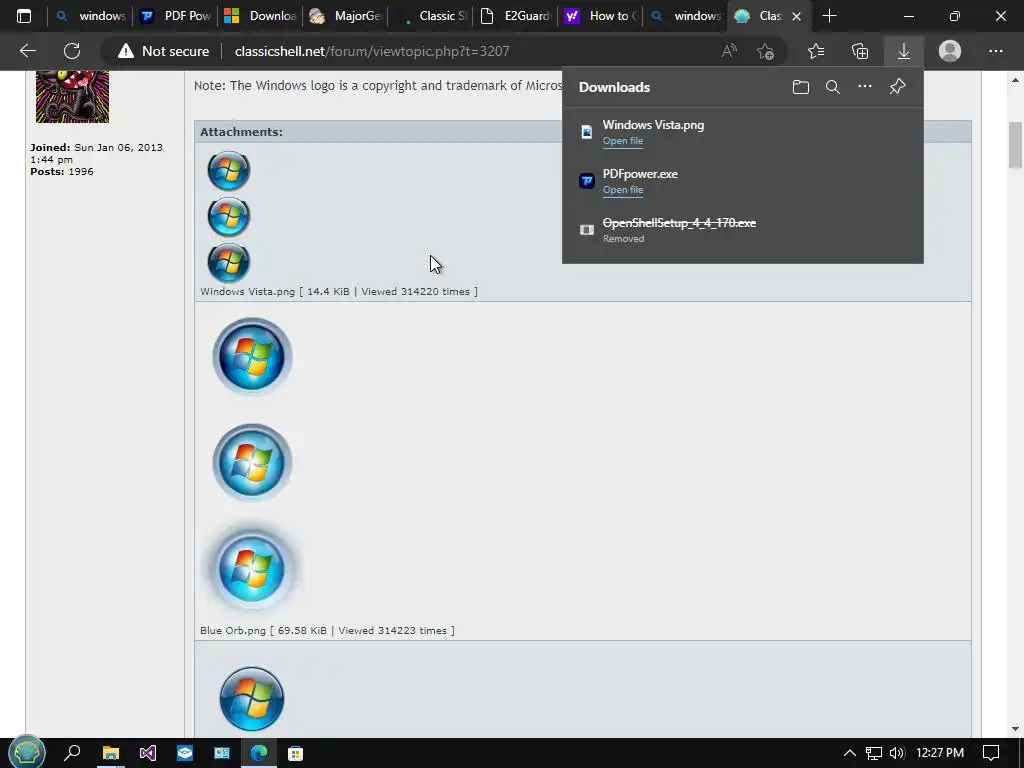The height and width of the screenshot is (768, 1024).
Task: Switch to the Downloa tab with Microsoft logo
Action: point(260,16)
